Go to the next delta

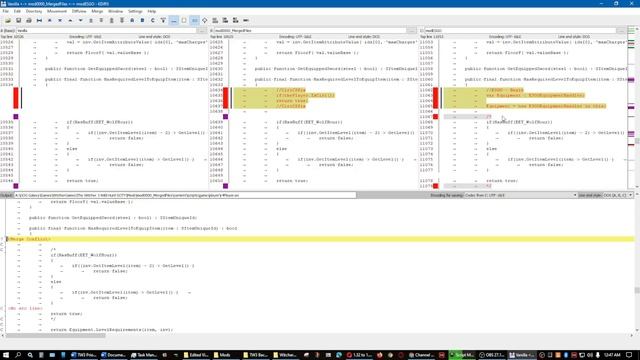tap(80, 20)
